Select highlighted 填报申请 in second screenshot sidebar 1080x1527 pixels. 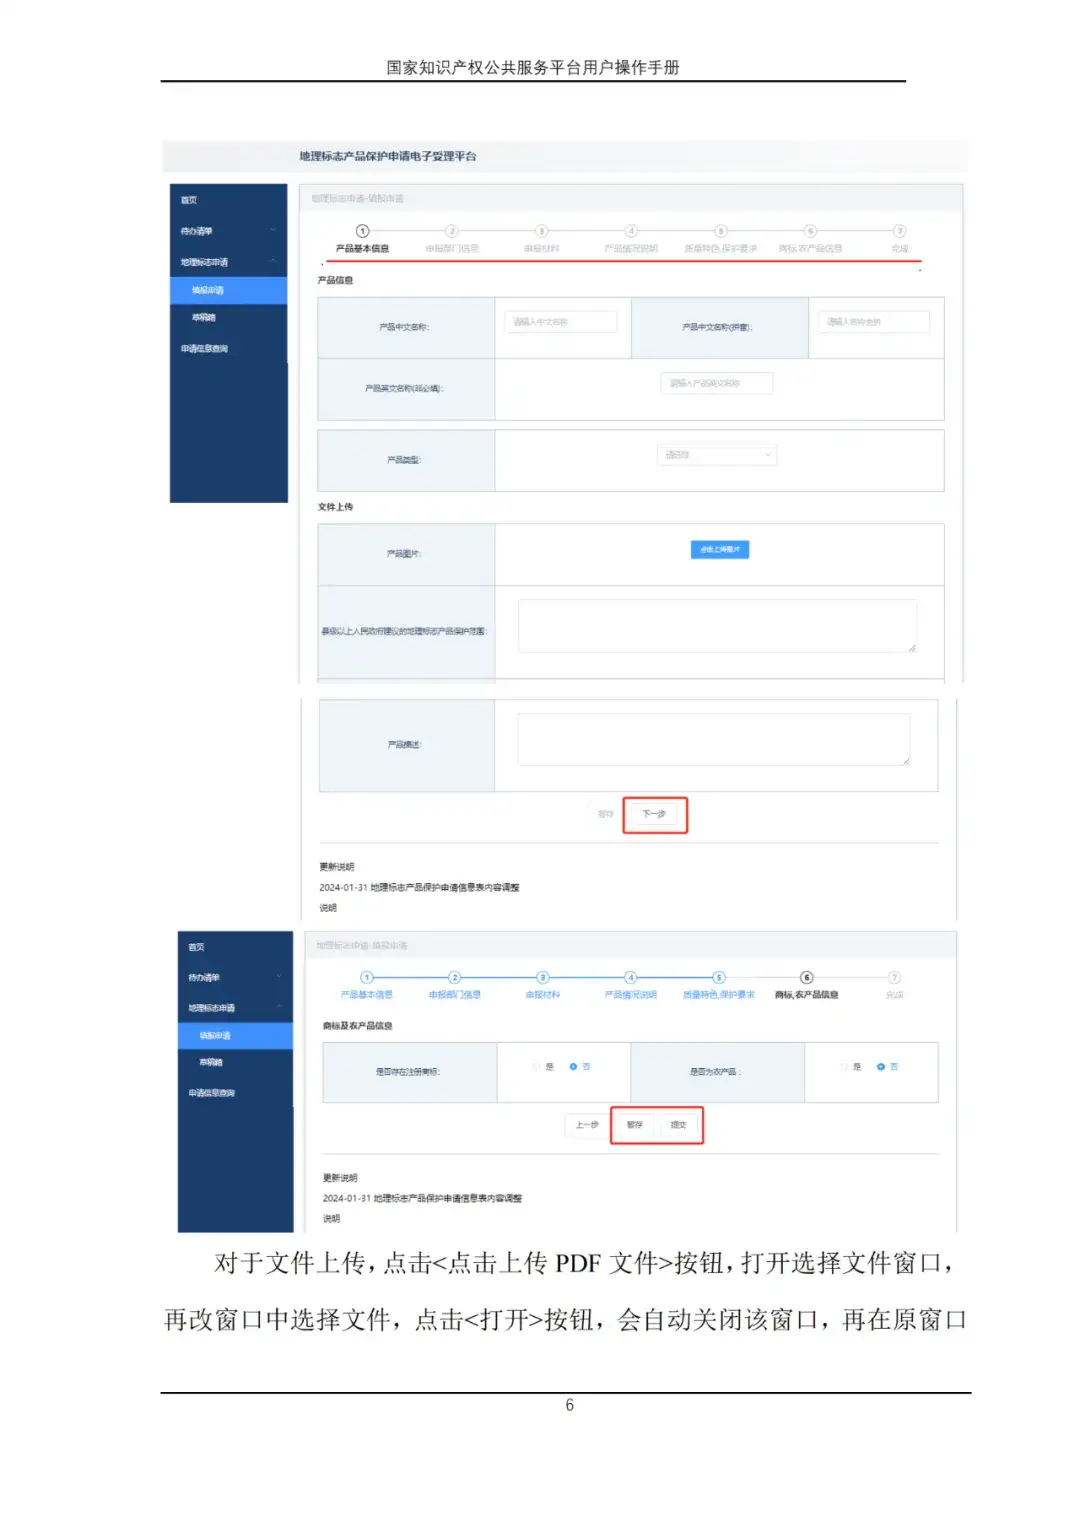pyautogui.click(x=236, y=1036)
